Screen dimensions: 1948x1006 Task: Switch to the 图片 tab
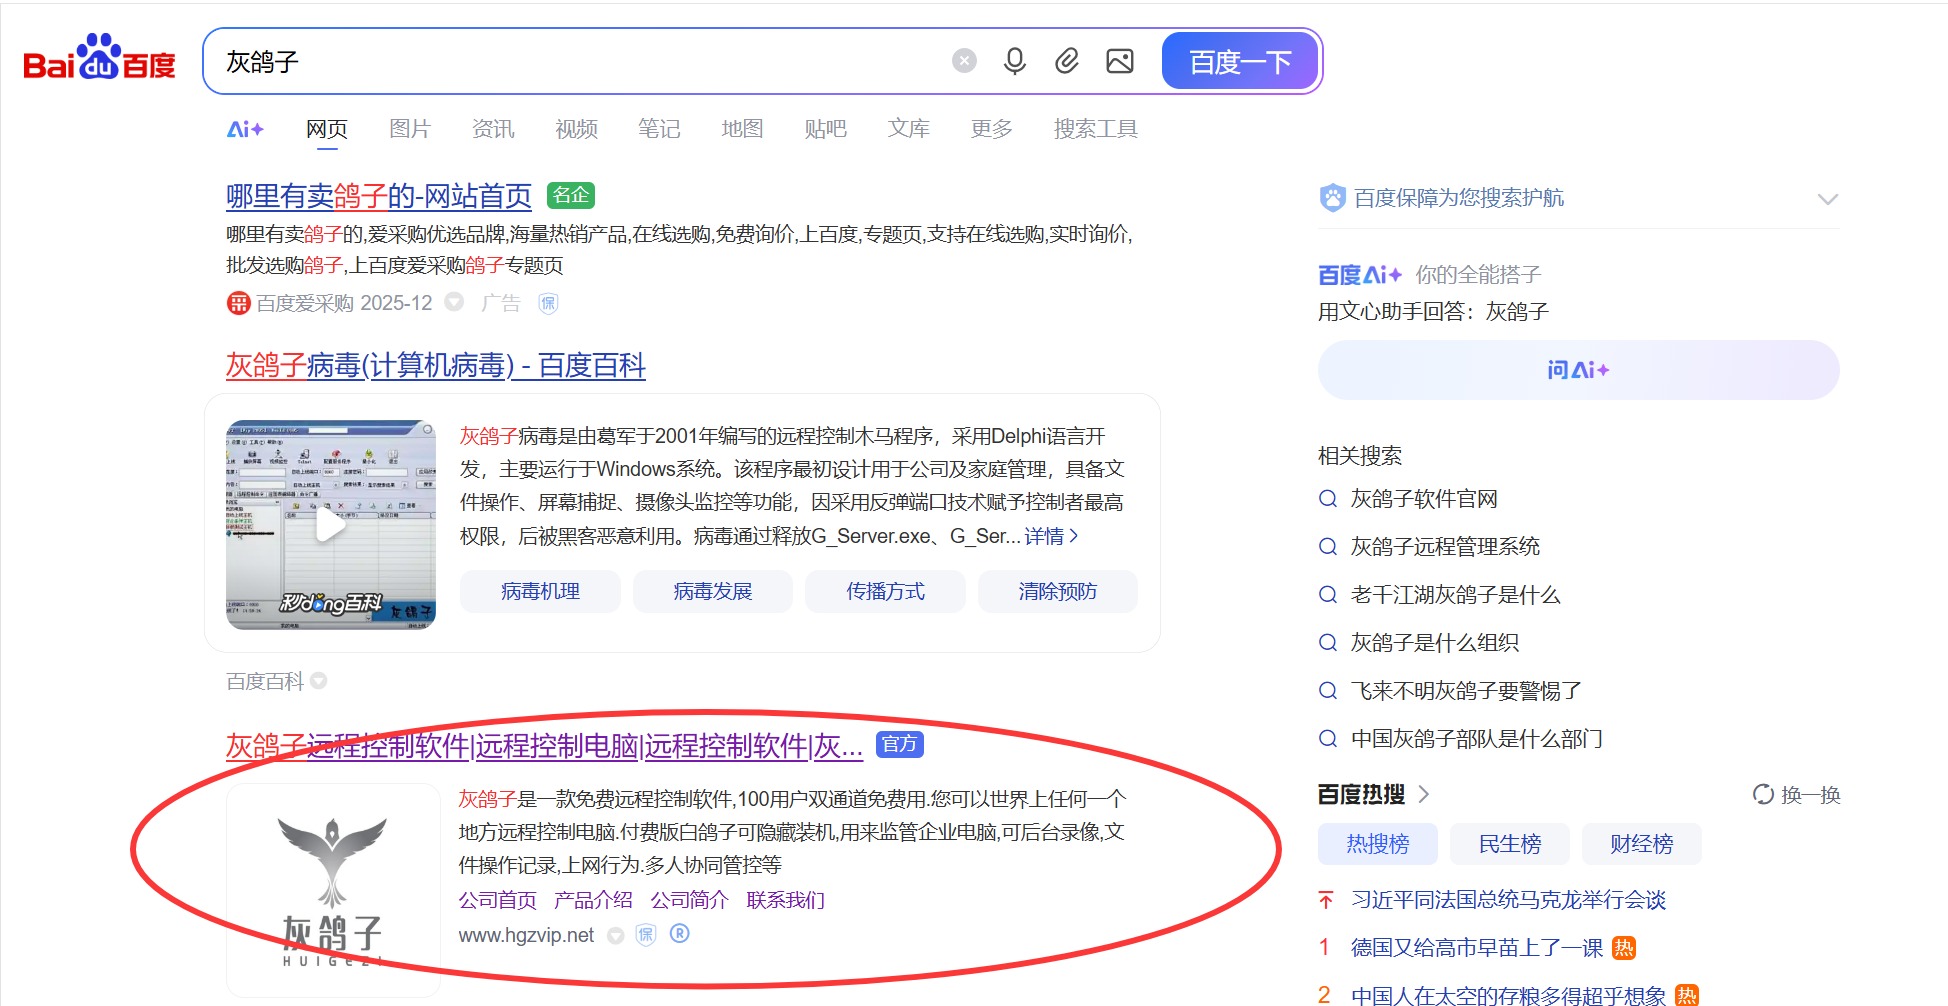click(409, 129)
